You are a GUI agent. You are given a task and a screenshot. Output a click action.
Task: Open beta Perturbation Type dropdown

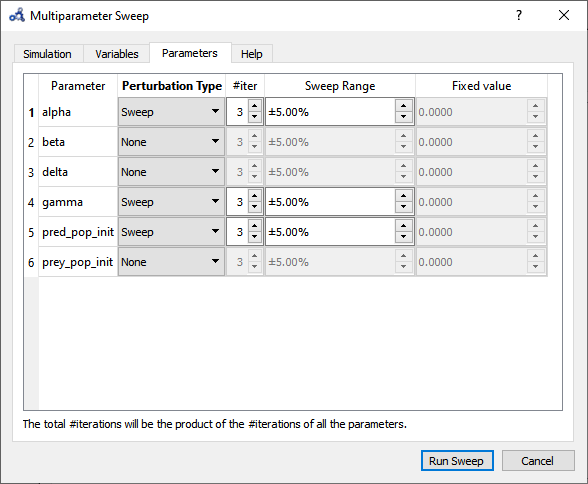pyautogui.click(x=171, y=142)
